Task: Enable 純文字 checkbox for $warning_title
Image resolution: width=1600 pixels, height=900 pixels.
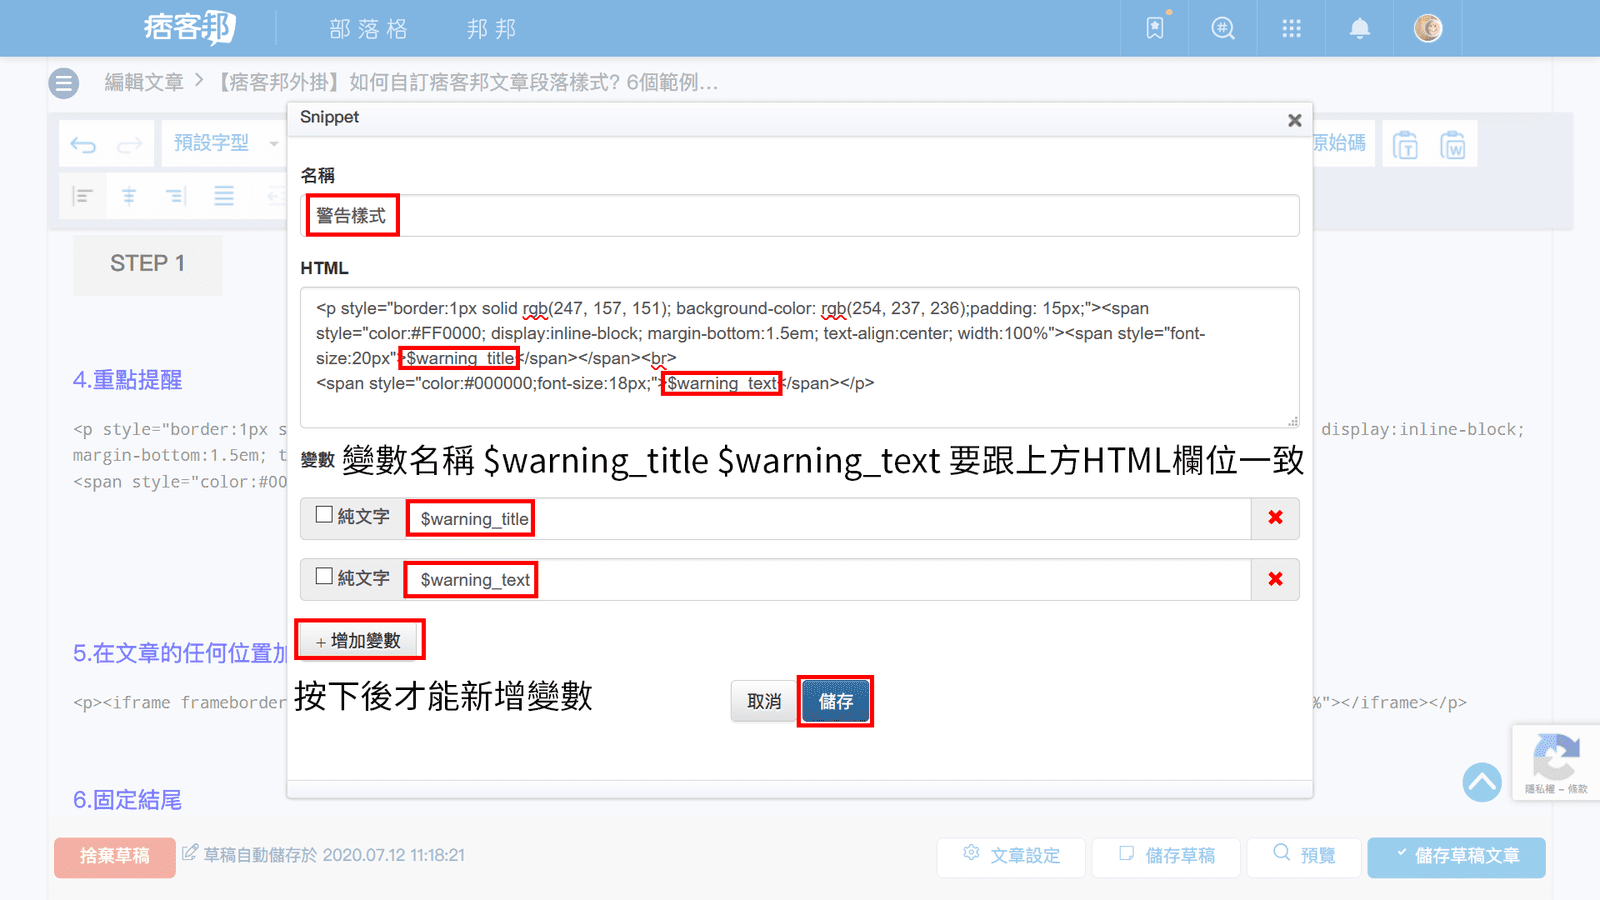Action: click(x=324, y=515)
